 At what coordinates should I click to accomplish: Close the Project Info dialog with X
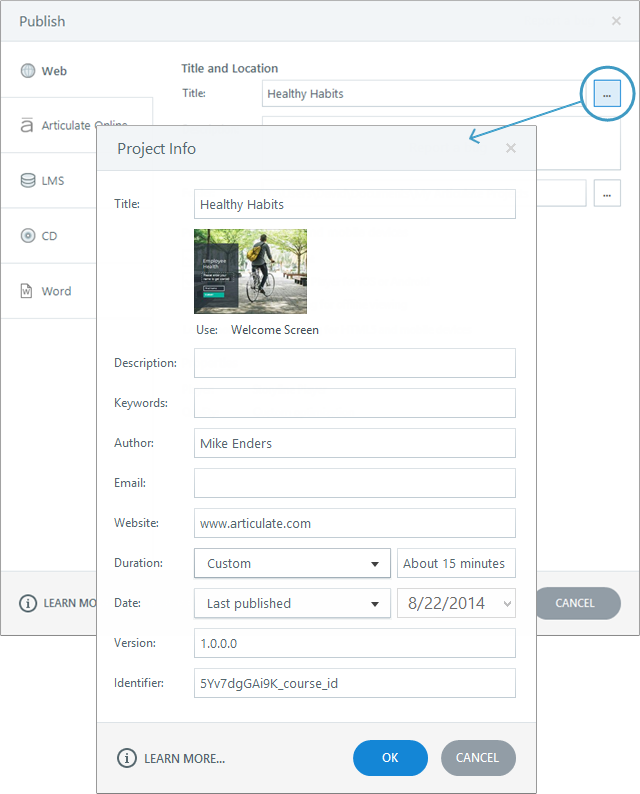point(511,148)
